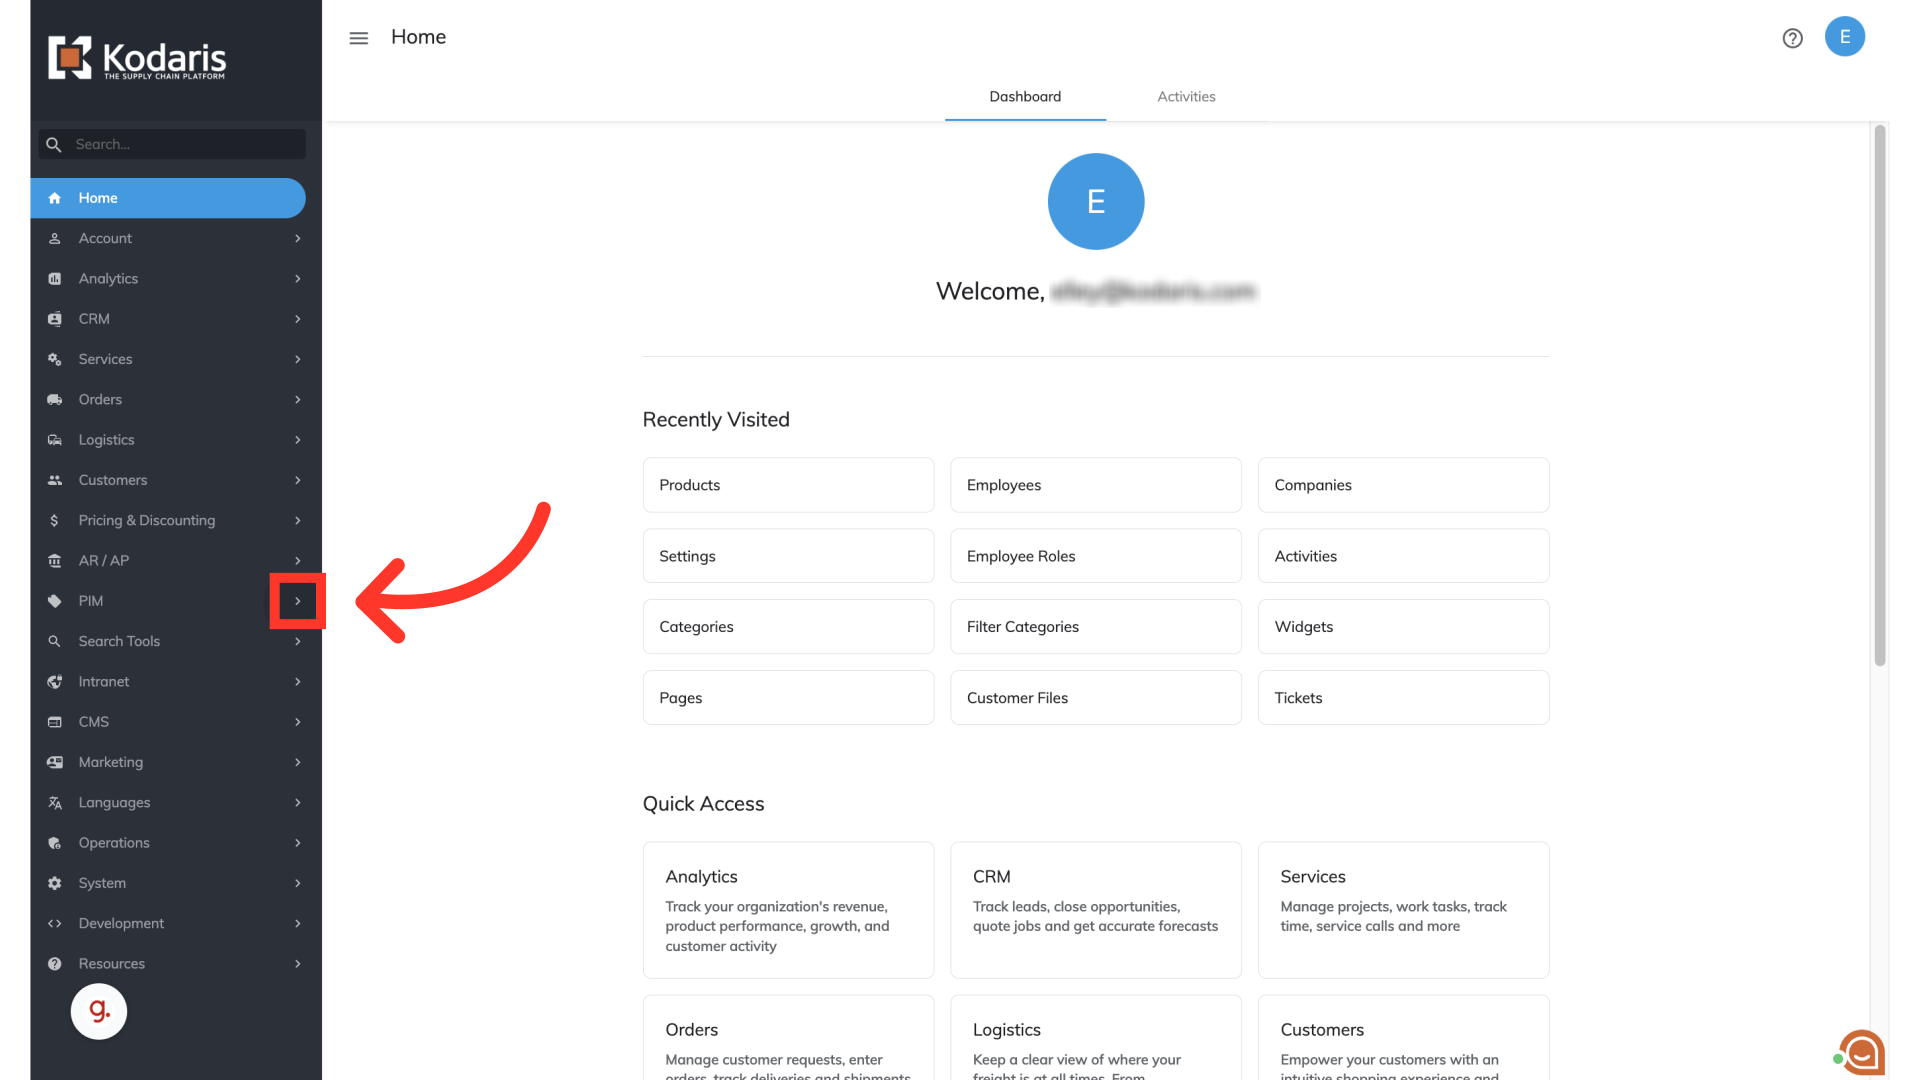Click the Grammarly g icon
The height and width of the screenshot is (1080, 1920).
99,1011
